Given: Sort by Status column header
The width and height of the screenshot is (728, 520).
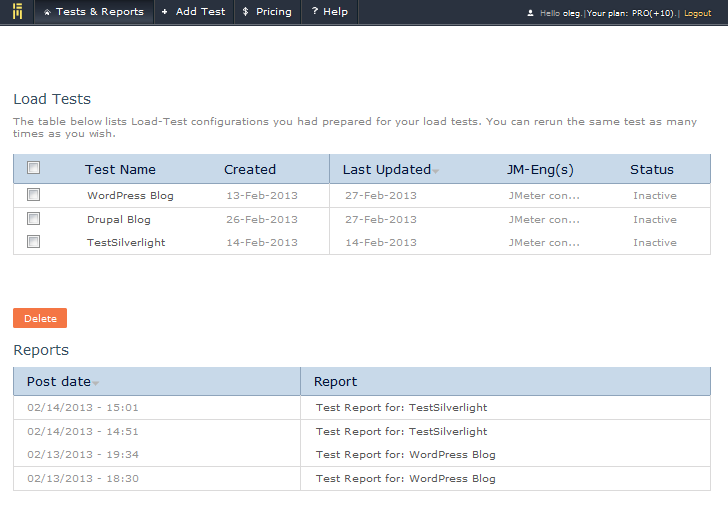Looking at the screenshot, I should pos(651,169).
